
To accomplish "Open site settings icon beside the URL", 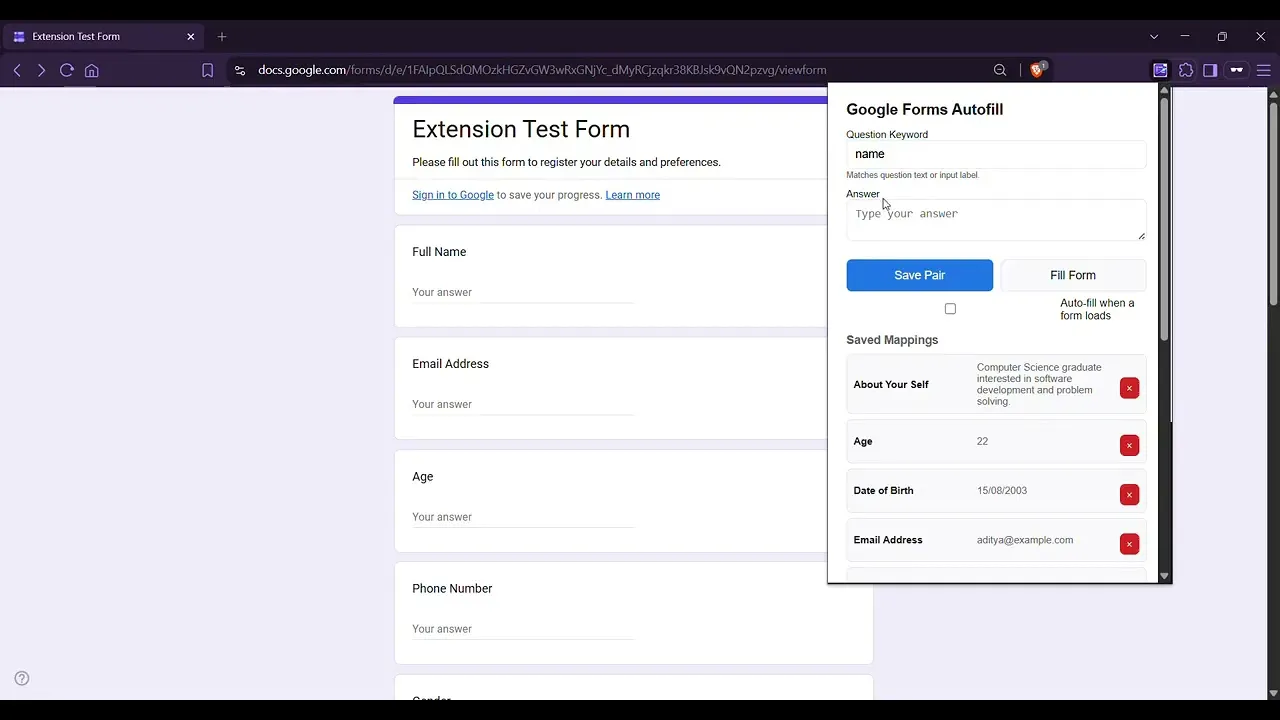I will tap(239, 70).
